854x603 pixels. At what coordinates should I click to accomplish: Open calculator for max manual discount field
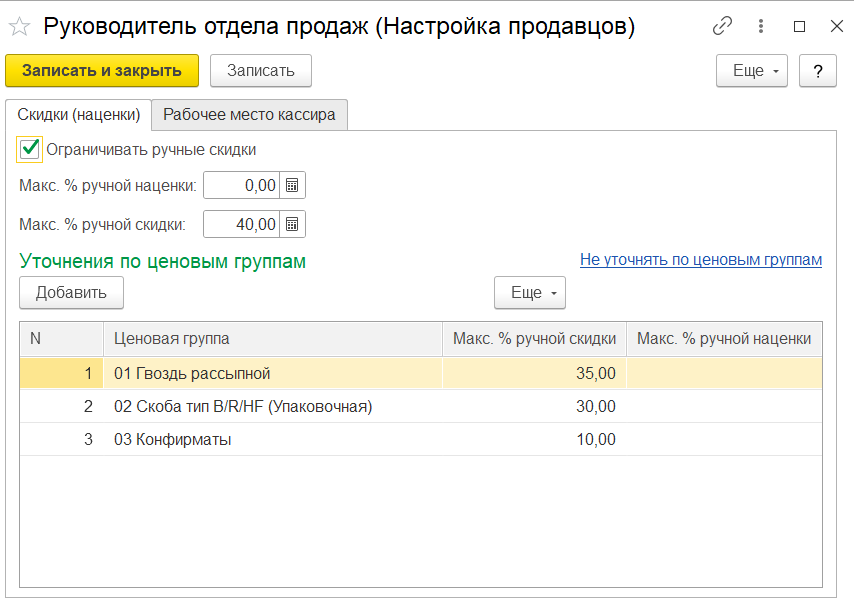pos(293,224)
